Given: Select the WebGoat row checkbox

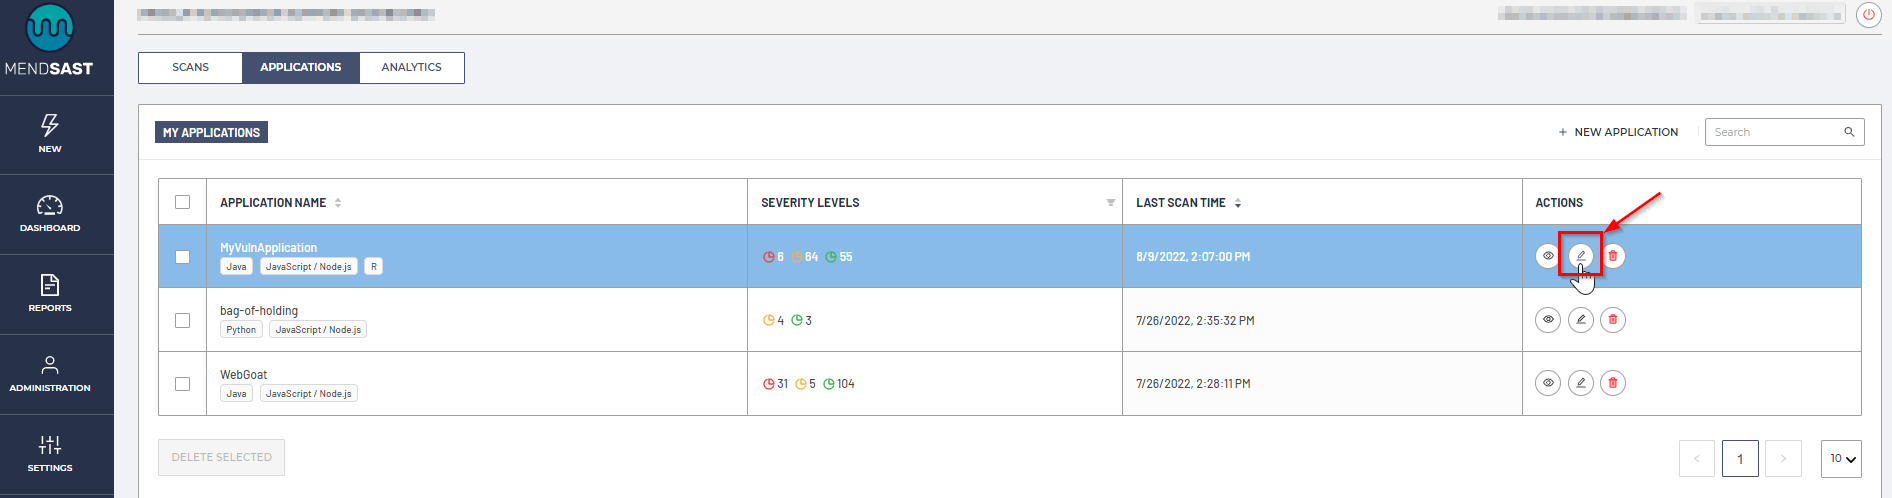Looking at the screenshot, I should pos(182,384).
